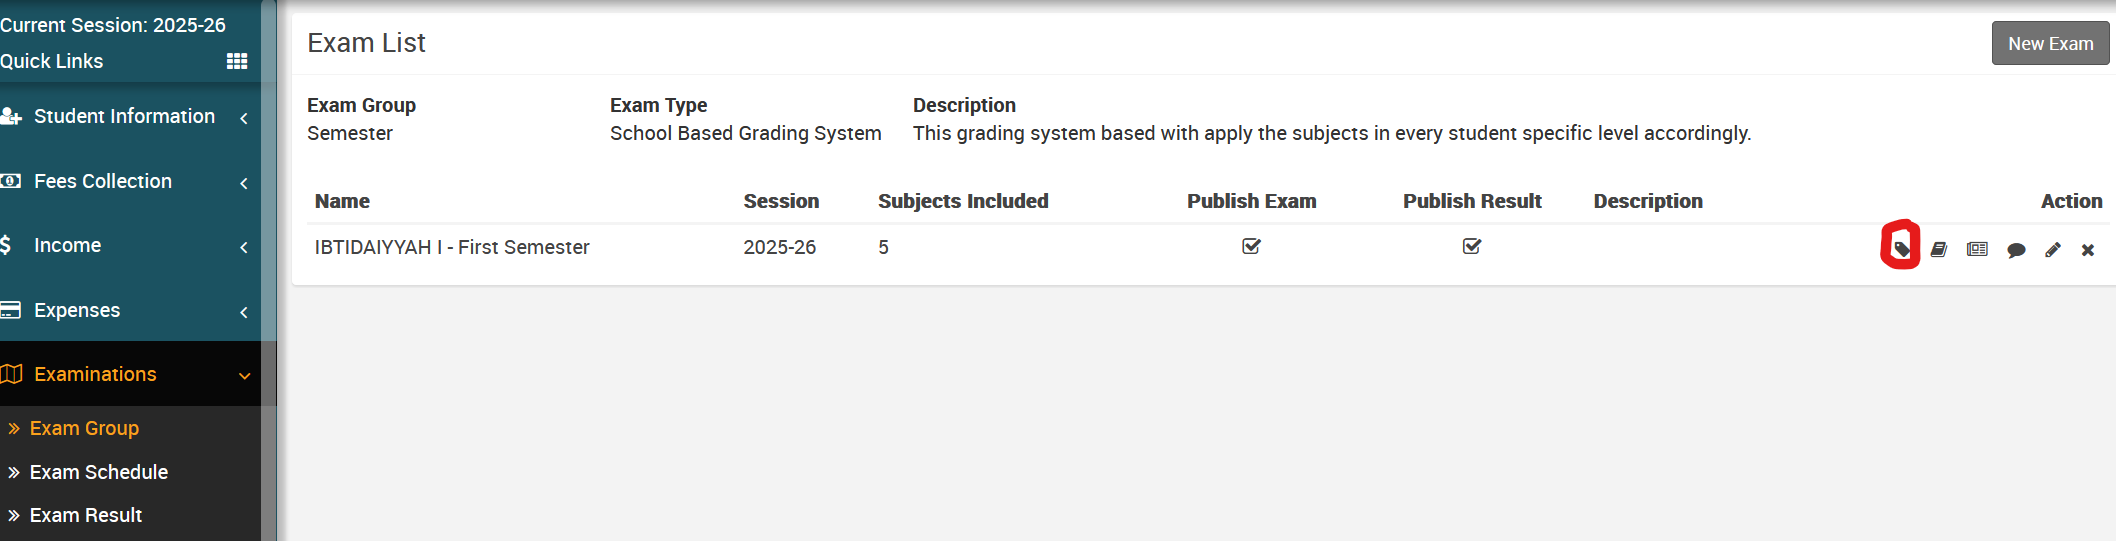Click the pencil edit icon for the exam
The width and height of the screenshot is (2116, 541).
point(2053,249)
